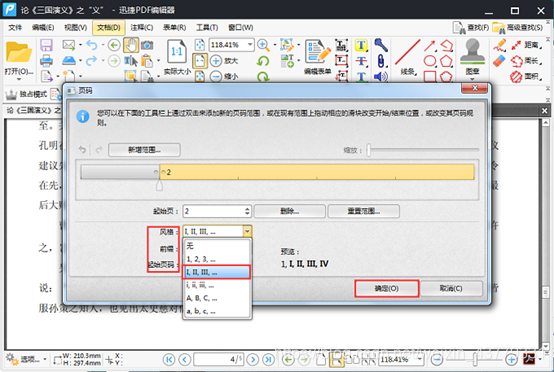This screenshot has width=554, height=372.
Task: Click the yellow page range bar
Action: [x=317, y=172]
